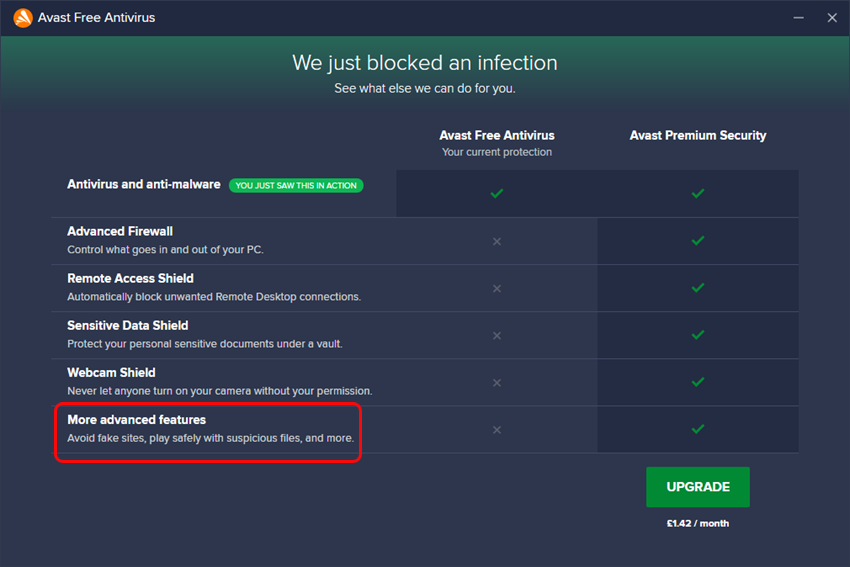Screen dimensions: 850x567
Task: Click Premium checkmark in More advanced features row
Action: coord(698,429)
